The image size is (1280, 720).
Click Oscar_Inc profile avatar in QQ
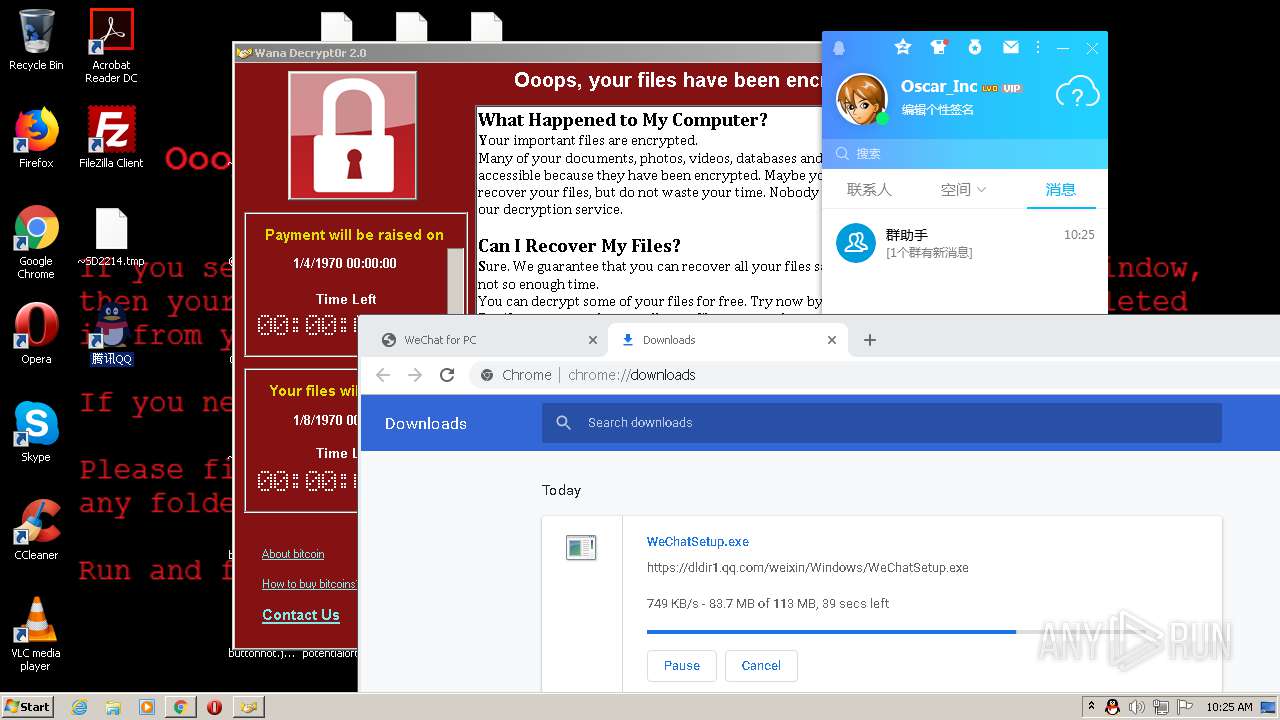[861, 99]
